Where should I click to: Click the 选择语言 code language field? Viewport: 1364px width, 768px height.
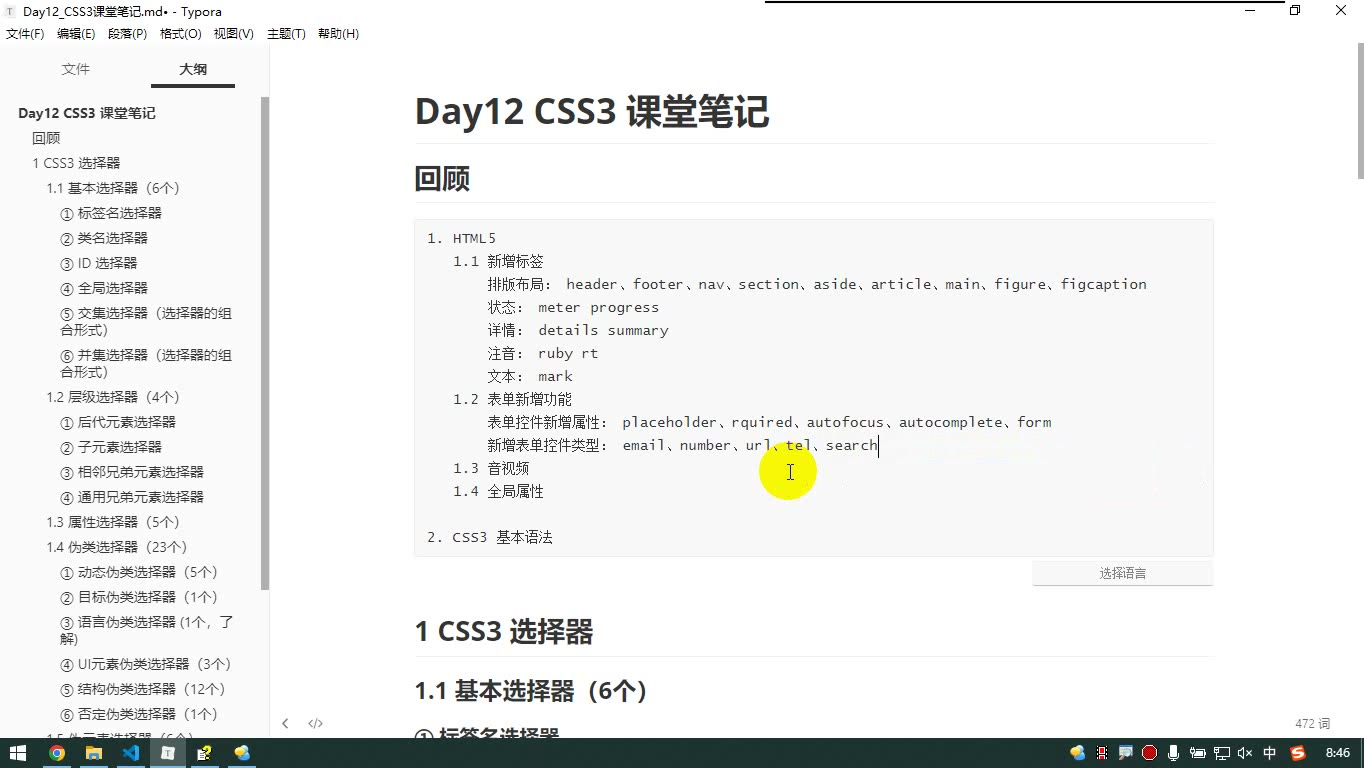coord(1122,574)
